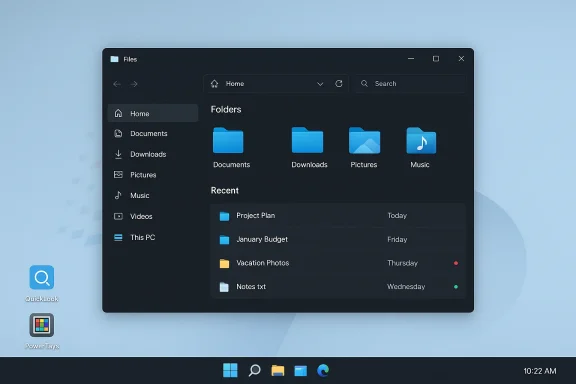Screen dimensions: 576x384
Task: Click the home icon in the address bar
Action: (215, 84)
